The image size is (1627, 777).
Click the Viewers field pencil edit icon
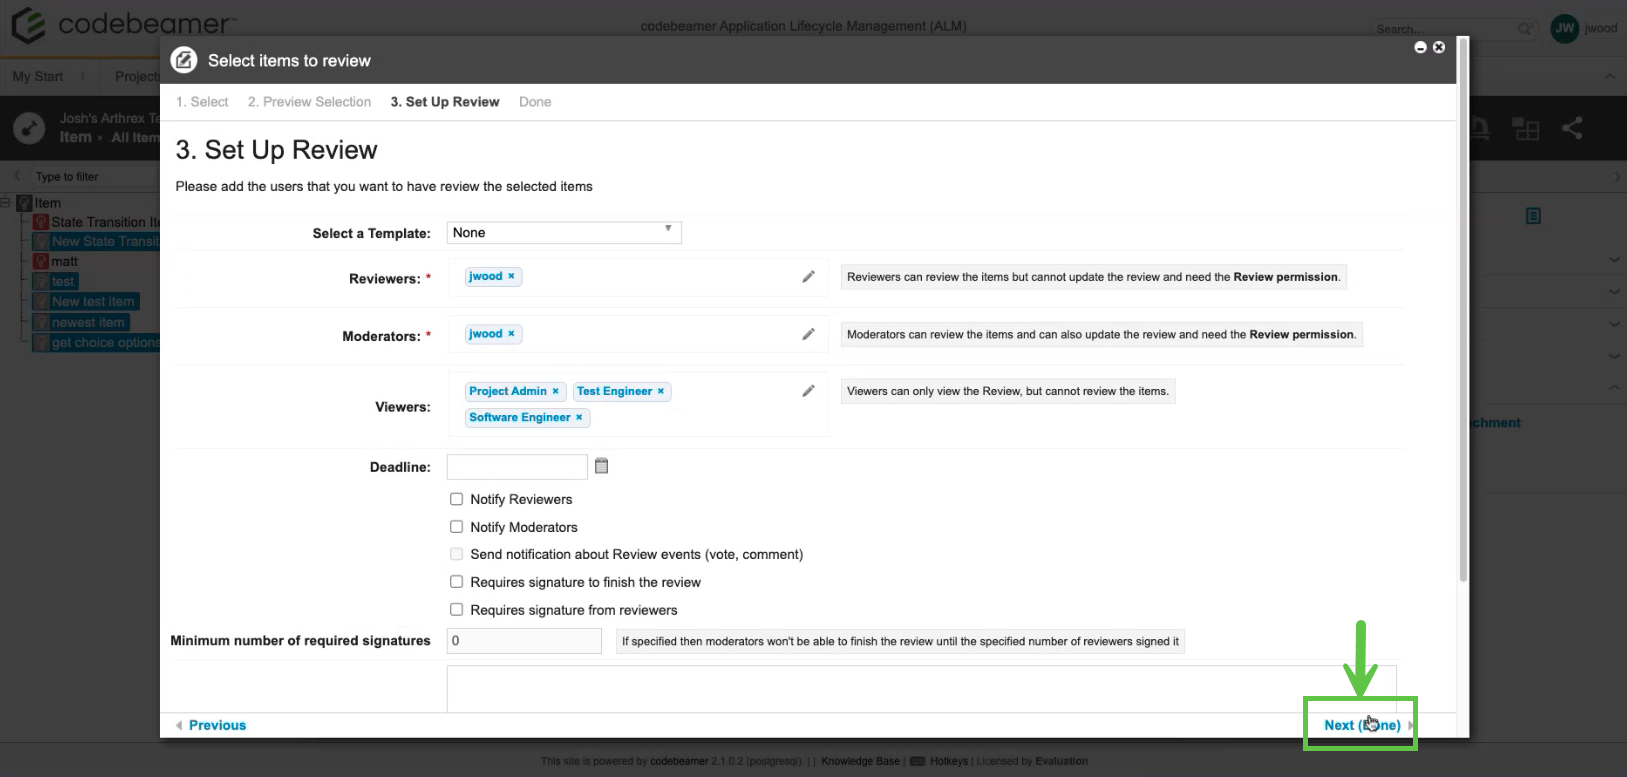(x=808, y=391)
